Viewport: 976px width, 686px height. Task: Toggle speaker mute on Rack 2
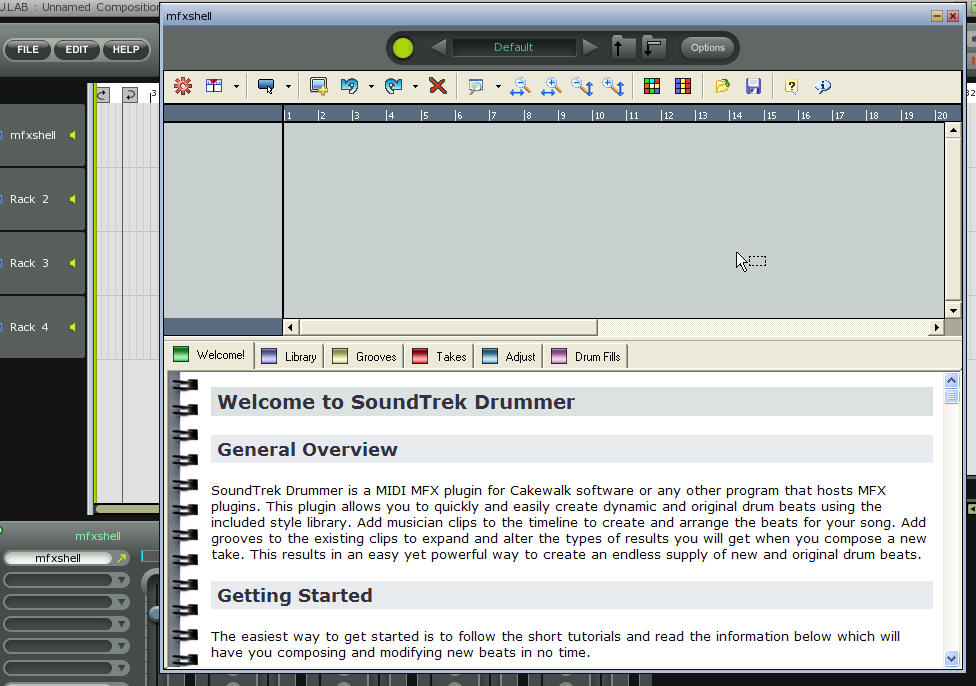point(73,199)
